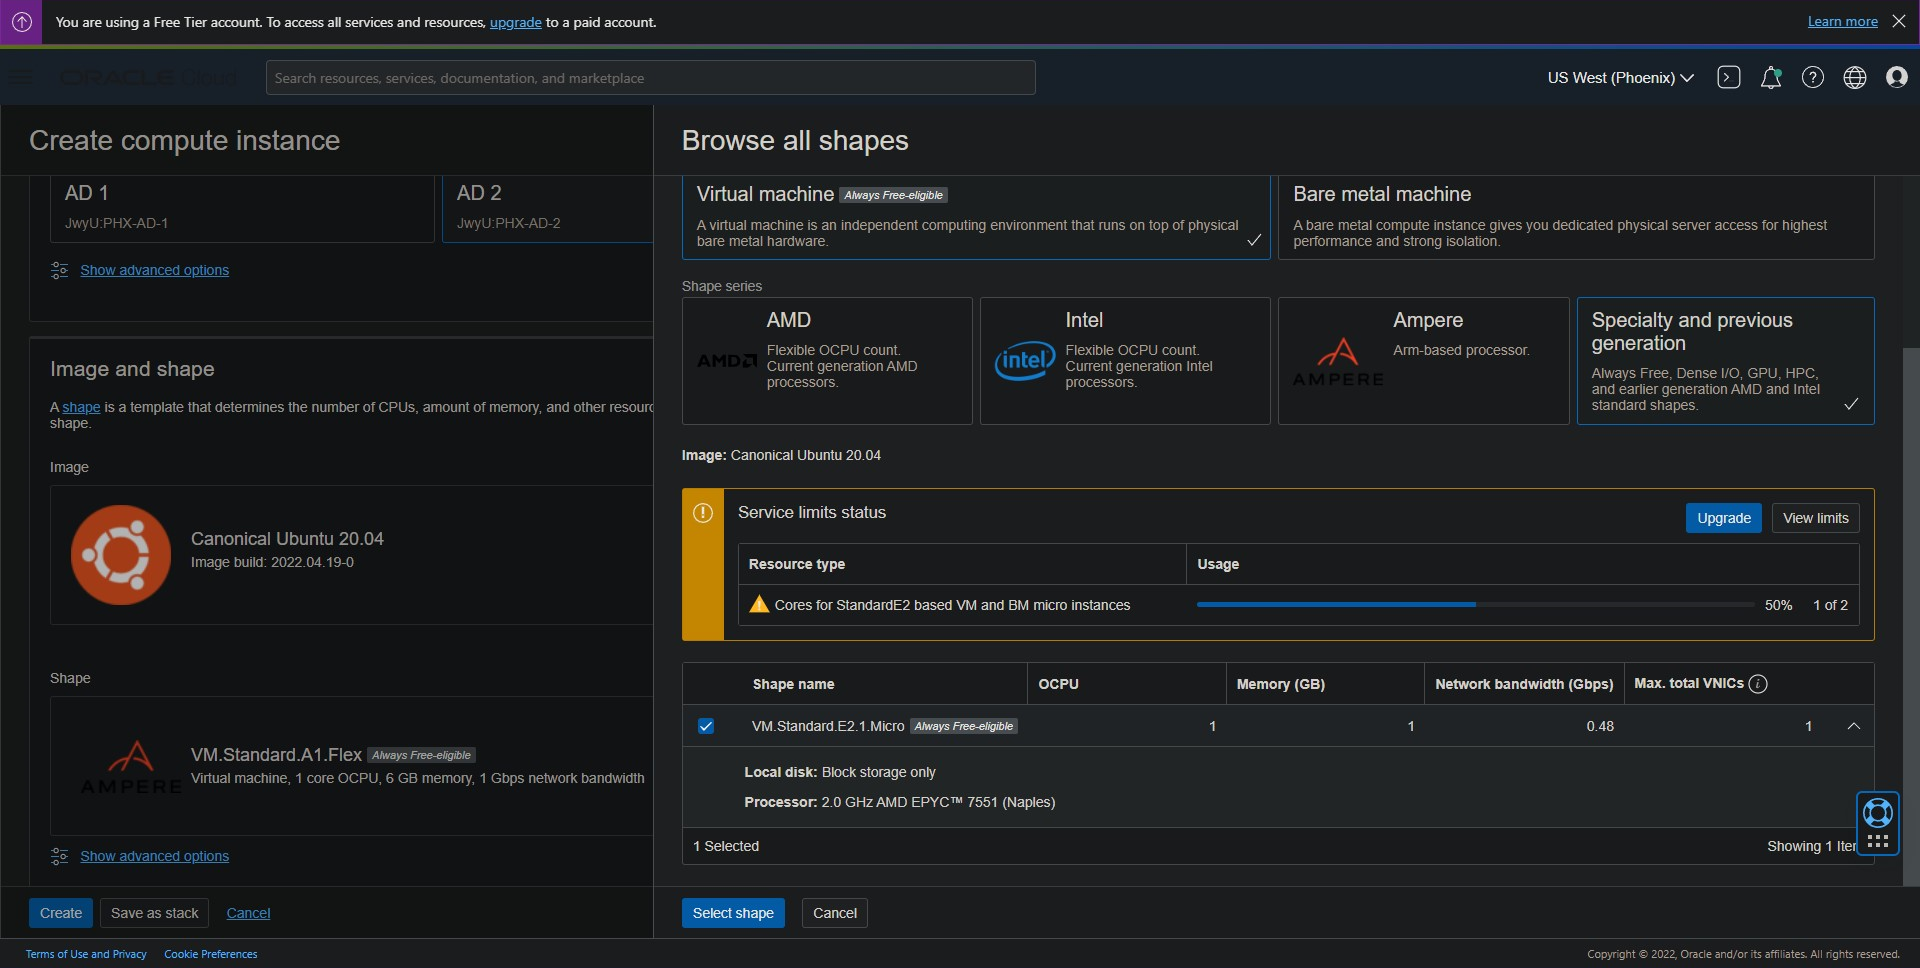Click the Always Free-eligible badge on Virtual machine
1920x968 pixels.
tap(893, 195)
